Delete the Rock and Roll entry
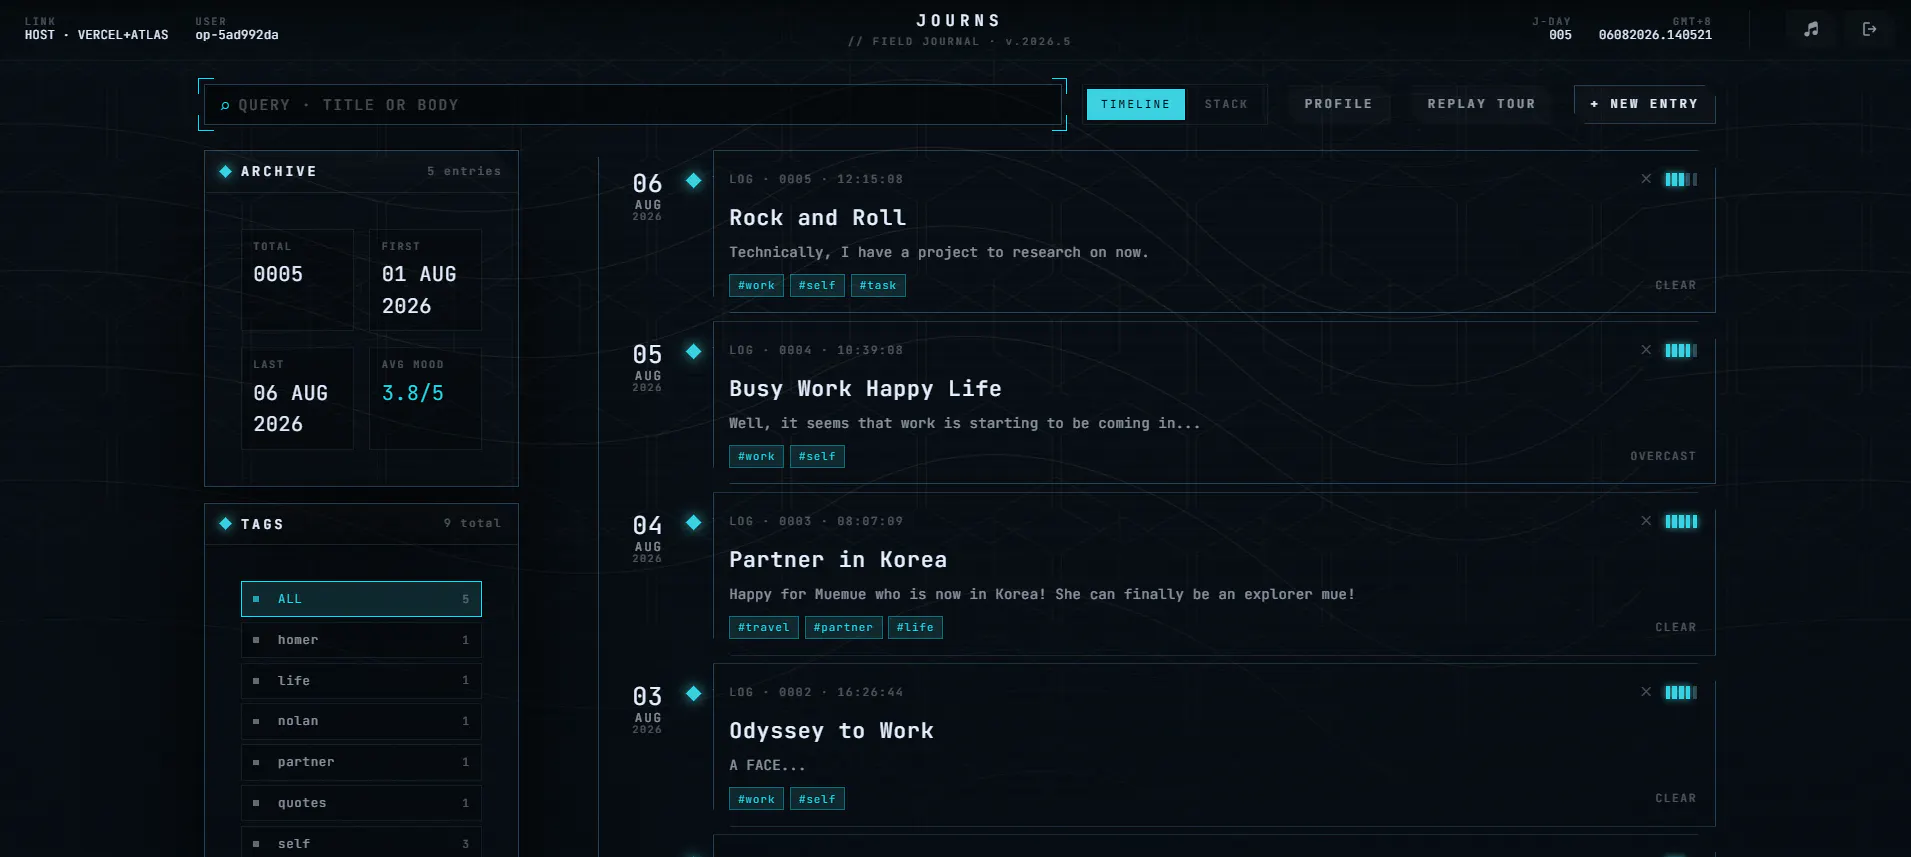Viewport: 1911px width, 857px height. 1646,179
